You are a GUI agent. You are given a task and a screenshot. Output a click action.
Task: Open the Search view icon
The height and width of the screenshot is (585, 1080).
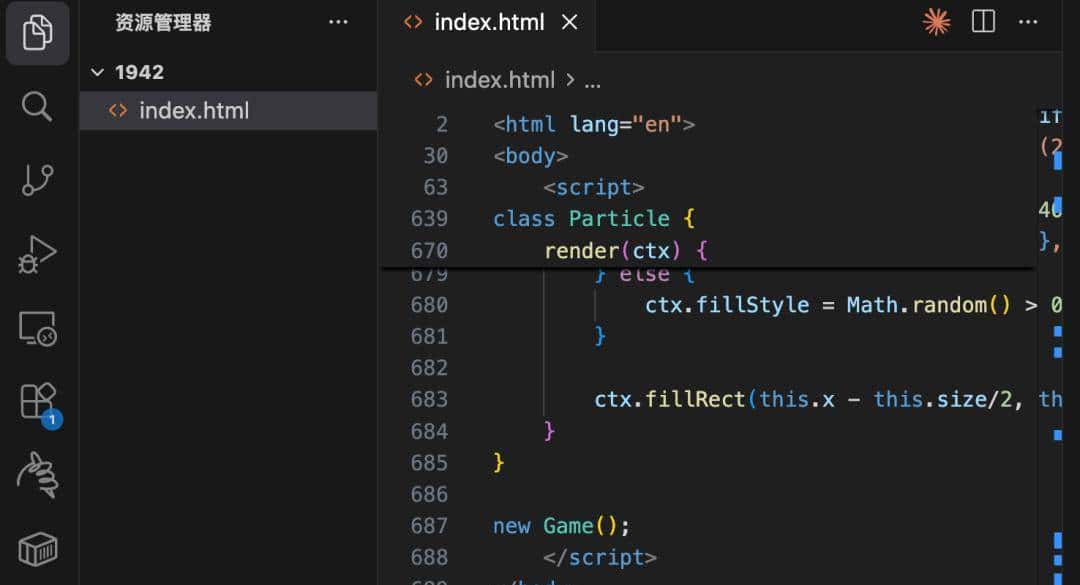(37, 106)
